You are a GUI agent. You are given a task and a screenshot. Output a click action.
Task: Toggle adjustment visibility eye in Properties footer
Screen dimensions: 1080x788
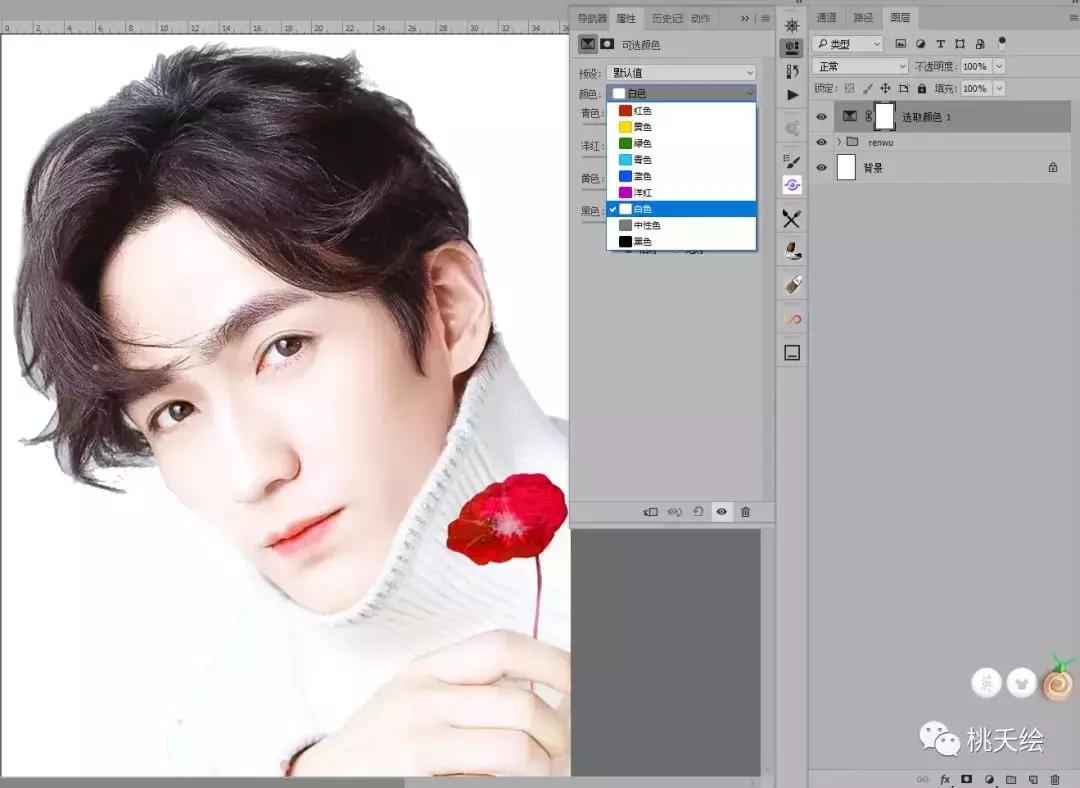721,512
